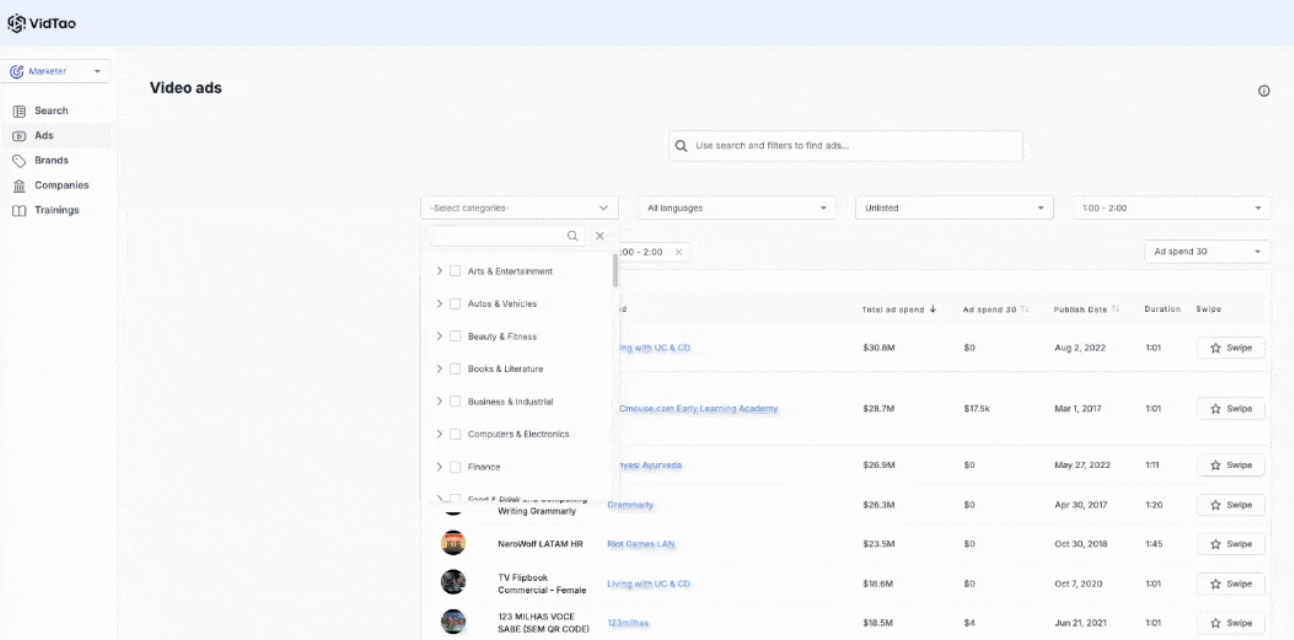Expand the Autos & Vehicles category
This screenshot has height=640, width=1294.
coord(439,304)
